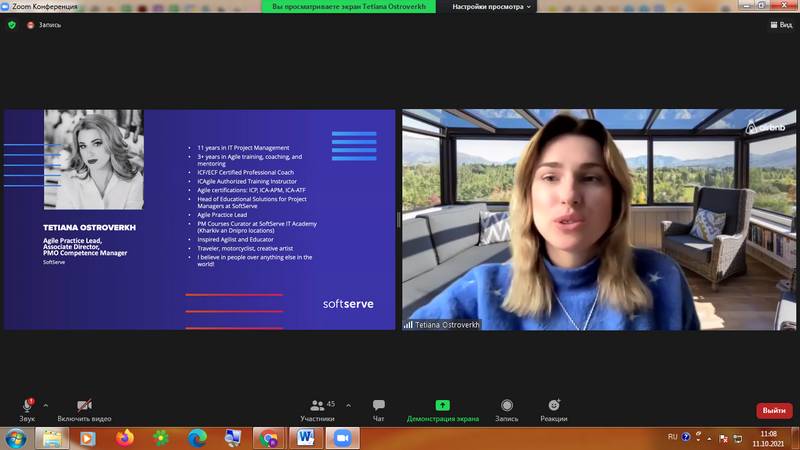Screen dimensions: 800x450
Task: Click the 'Agile Practice Lead' bullet on slide
Action: coord(222,215)
